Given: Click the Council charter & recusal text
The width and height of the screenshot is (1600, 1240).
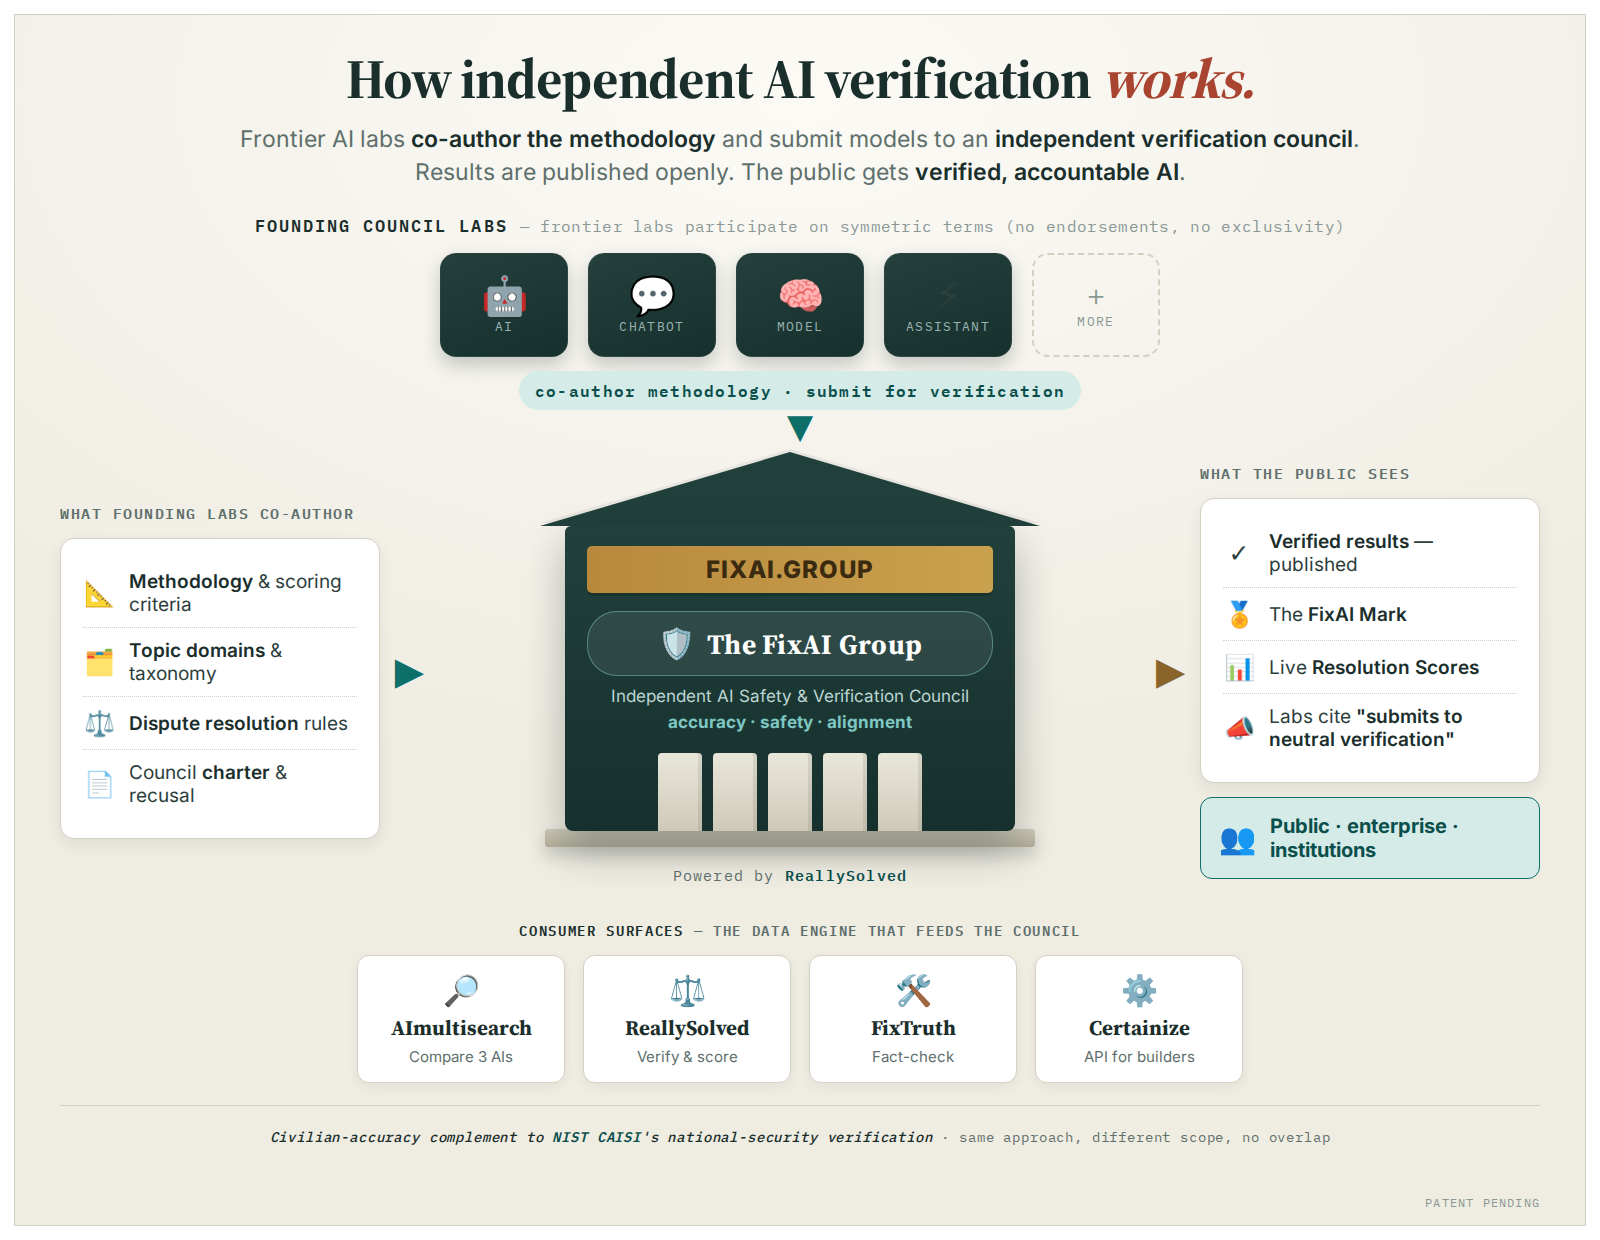Looking at the screenshot, I should click(x=208, y=784).
